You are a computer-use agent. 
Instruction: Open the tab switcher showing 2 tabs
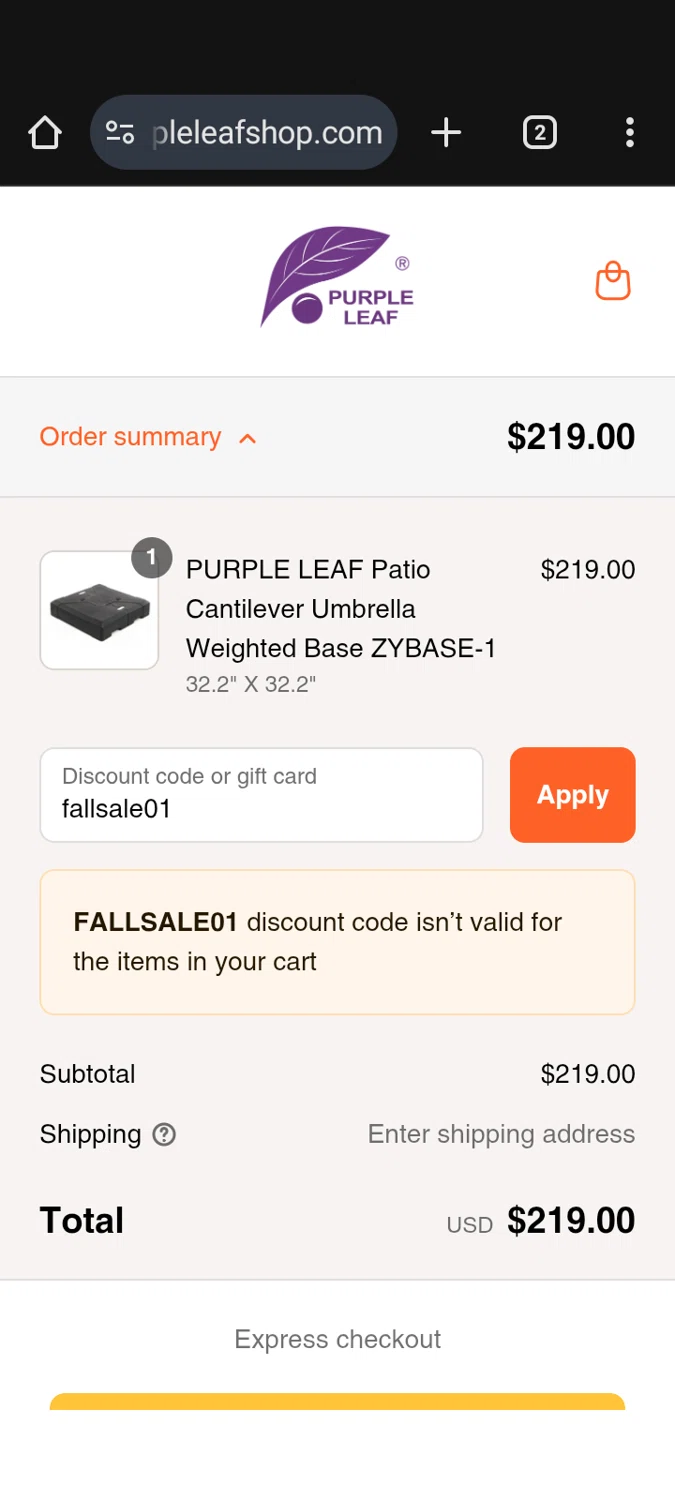pyautogui.click(x=539, y=132)
